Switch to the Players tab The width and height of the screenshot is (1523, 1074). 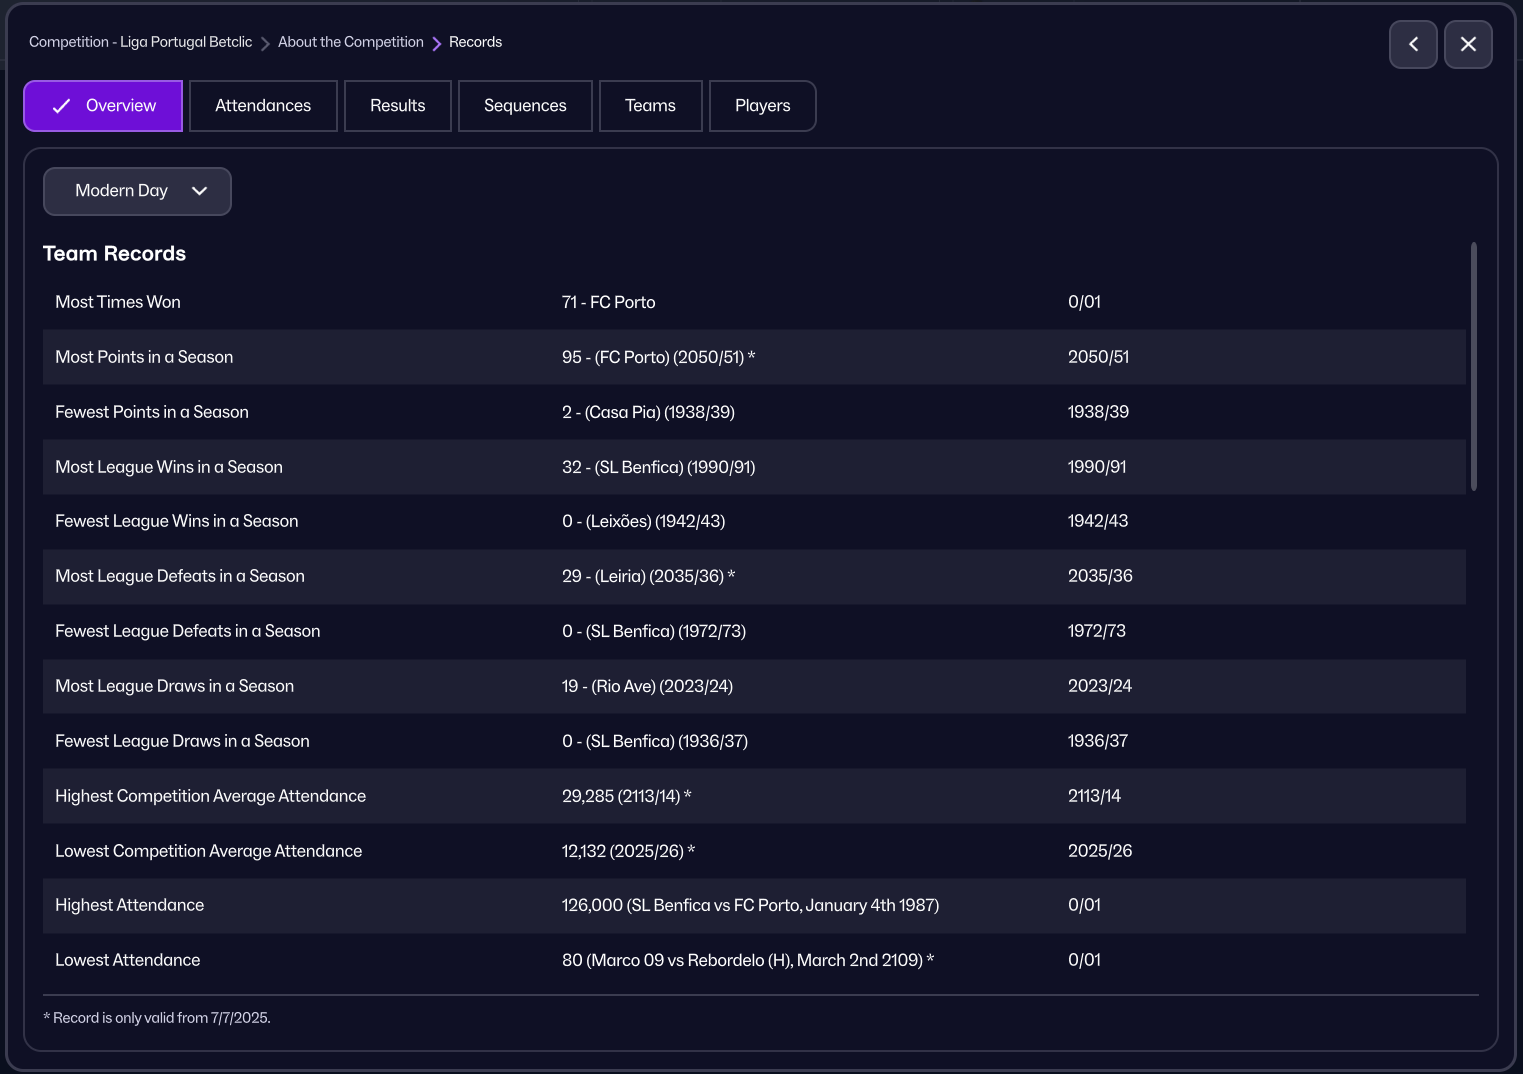(763, 106)
